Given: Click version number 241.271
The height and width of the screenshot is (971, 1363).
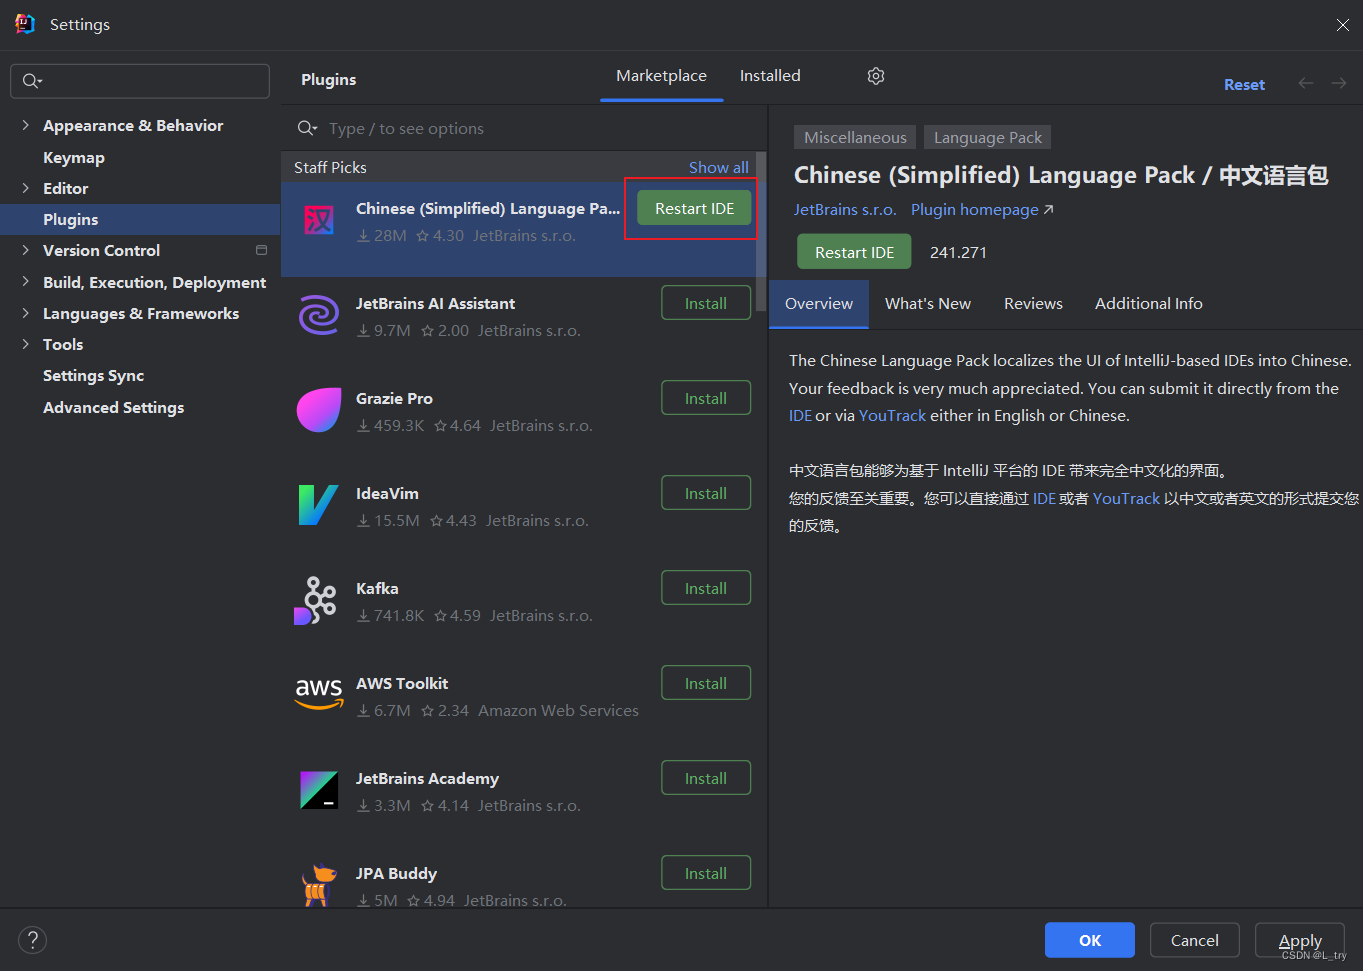Looking at the screenshot, I should click(x=958, y=252).
